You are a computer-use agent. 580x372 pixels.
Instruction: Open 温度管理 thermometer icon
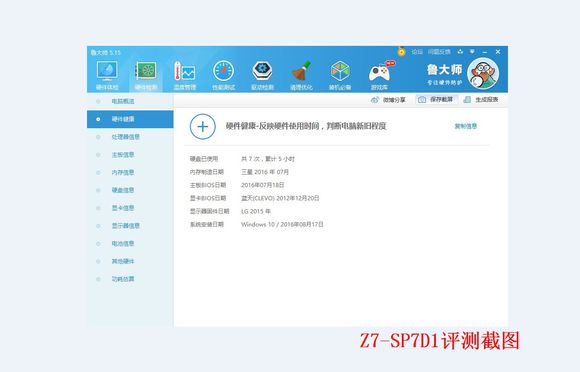[x=185, y=71]
